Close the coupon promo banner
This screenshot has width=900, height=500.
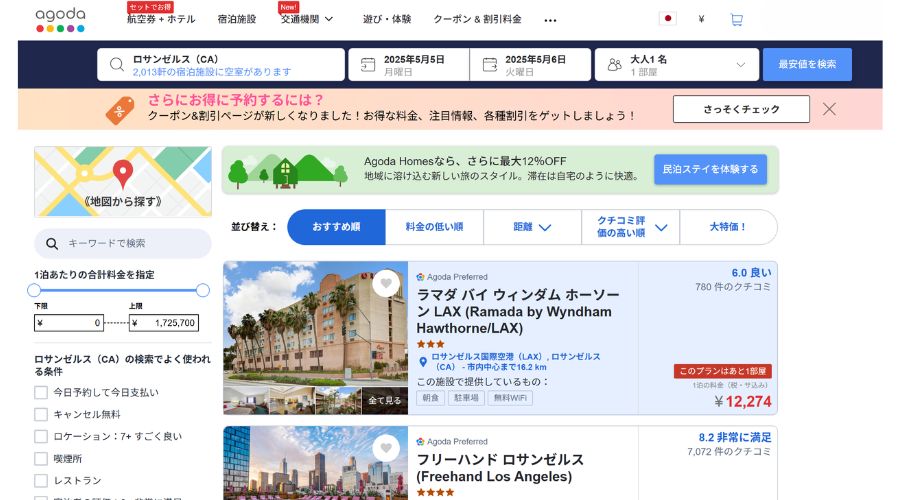[829, 109]
